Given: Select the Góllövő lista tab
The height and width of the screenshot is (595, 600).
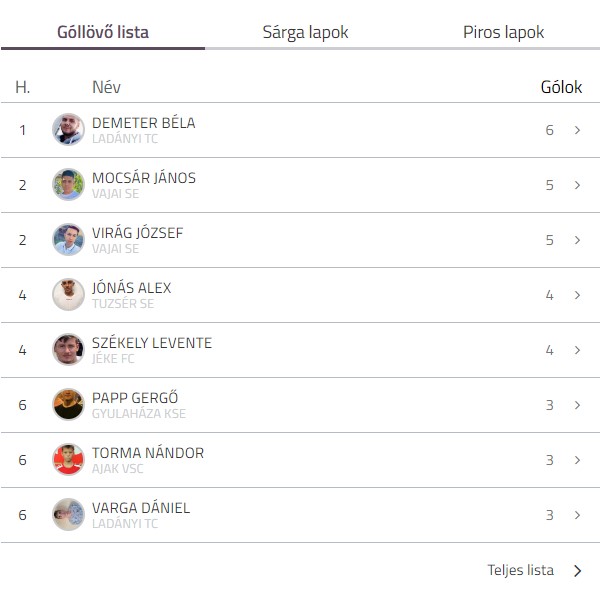Looking at the screenshot, I should point(103,32).
